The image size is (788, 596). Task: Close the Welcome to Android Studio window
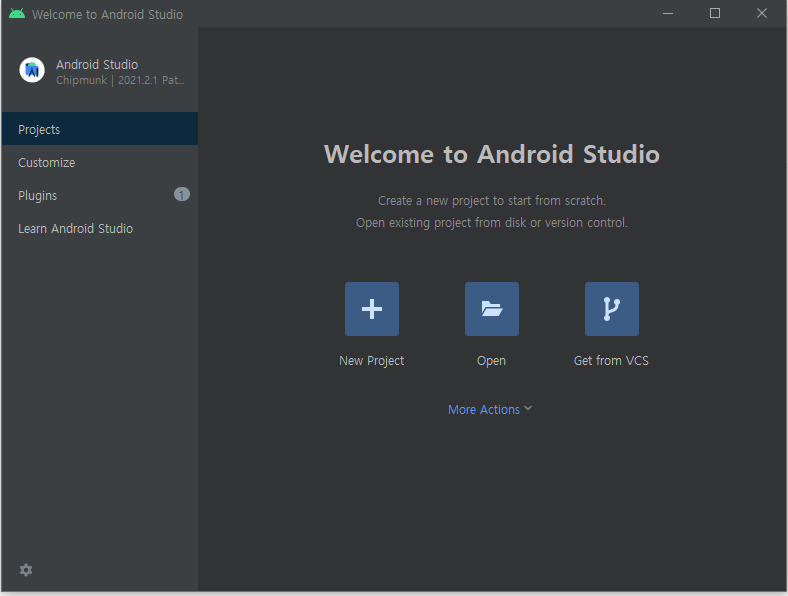point(762,14)
